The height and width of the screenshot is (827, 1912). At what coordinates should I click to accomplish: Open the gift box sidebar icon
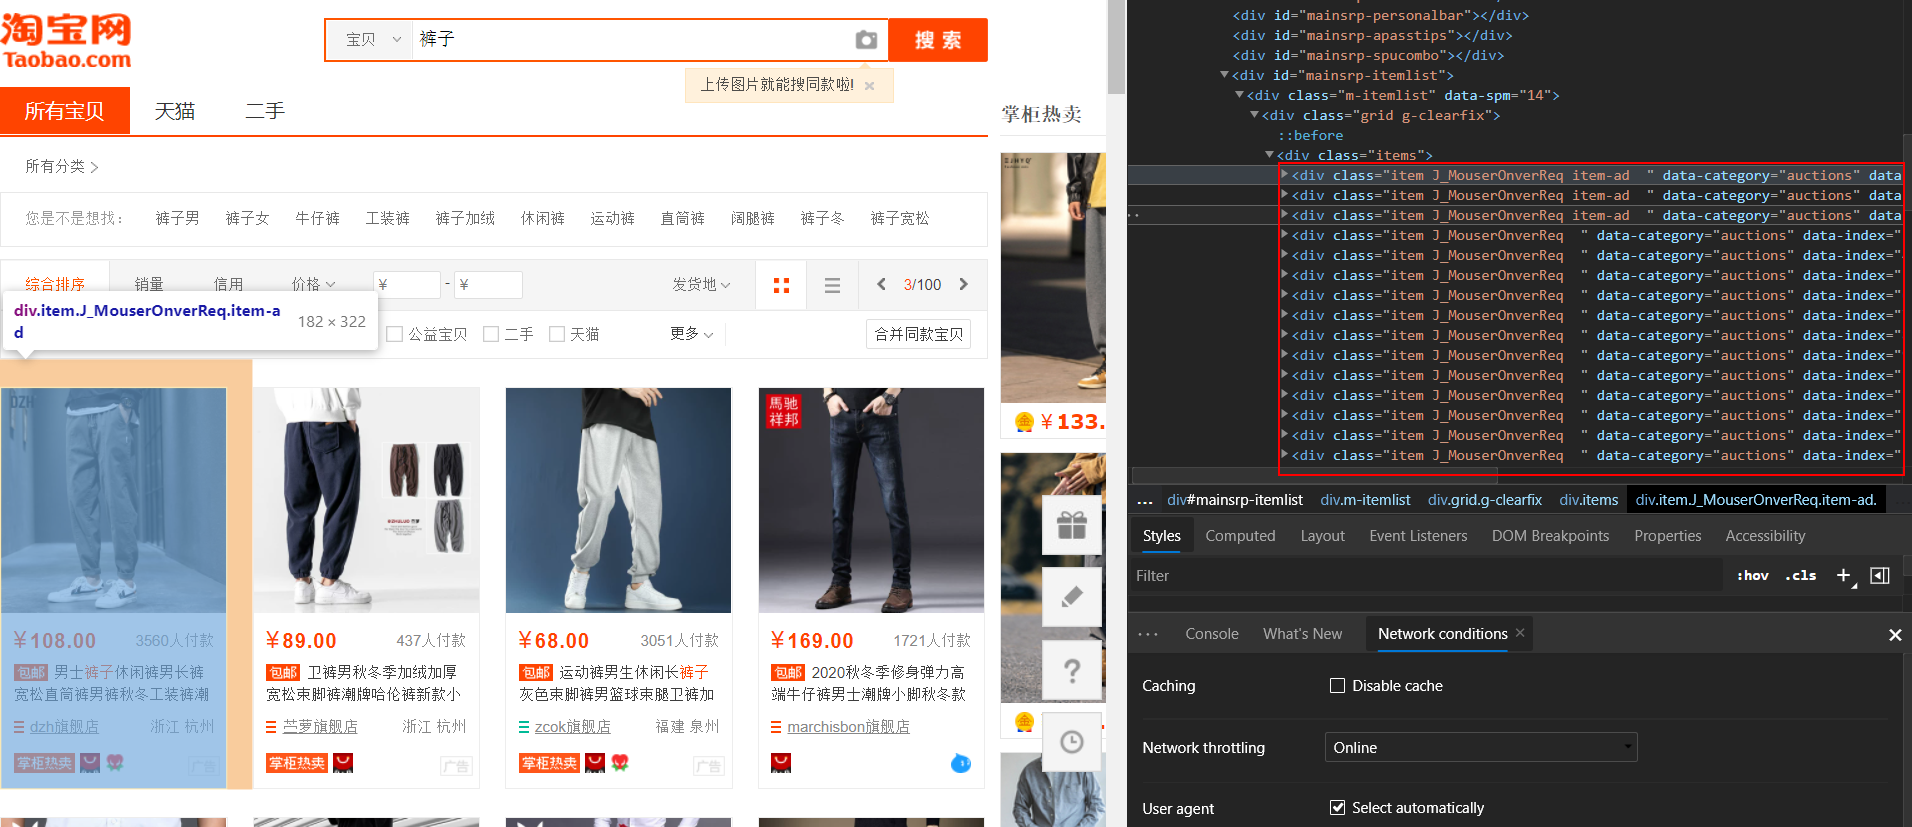point(1072,525)
